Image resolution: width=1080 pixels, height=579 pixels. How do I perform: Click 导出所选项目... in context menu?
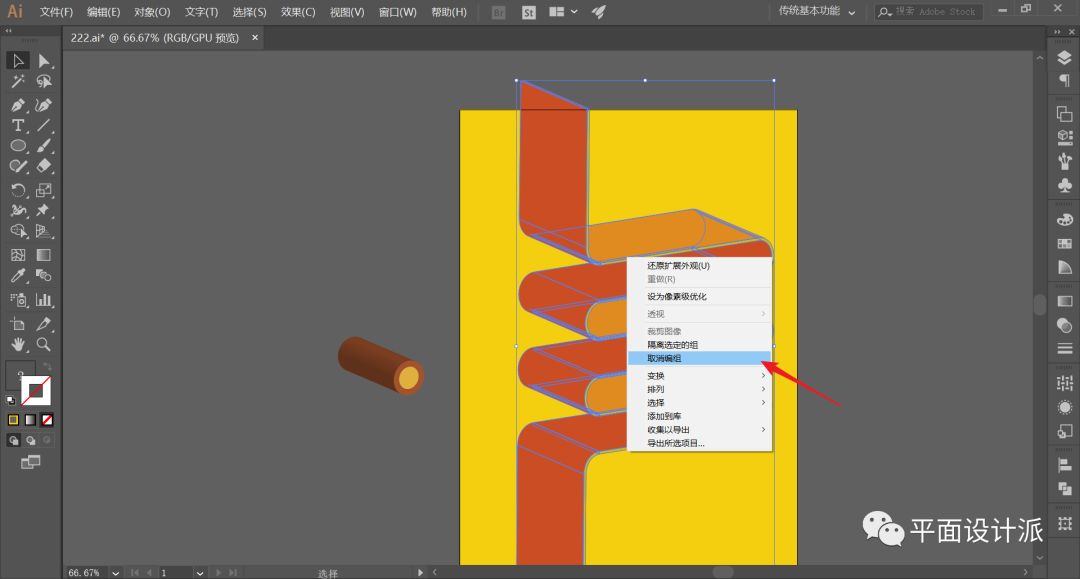click(676, 443)
